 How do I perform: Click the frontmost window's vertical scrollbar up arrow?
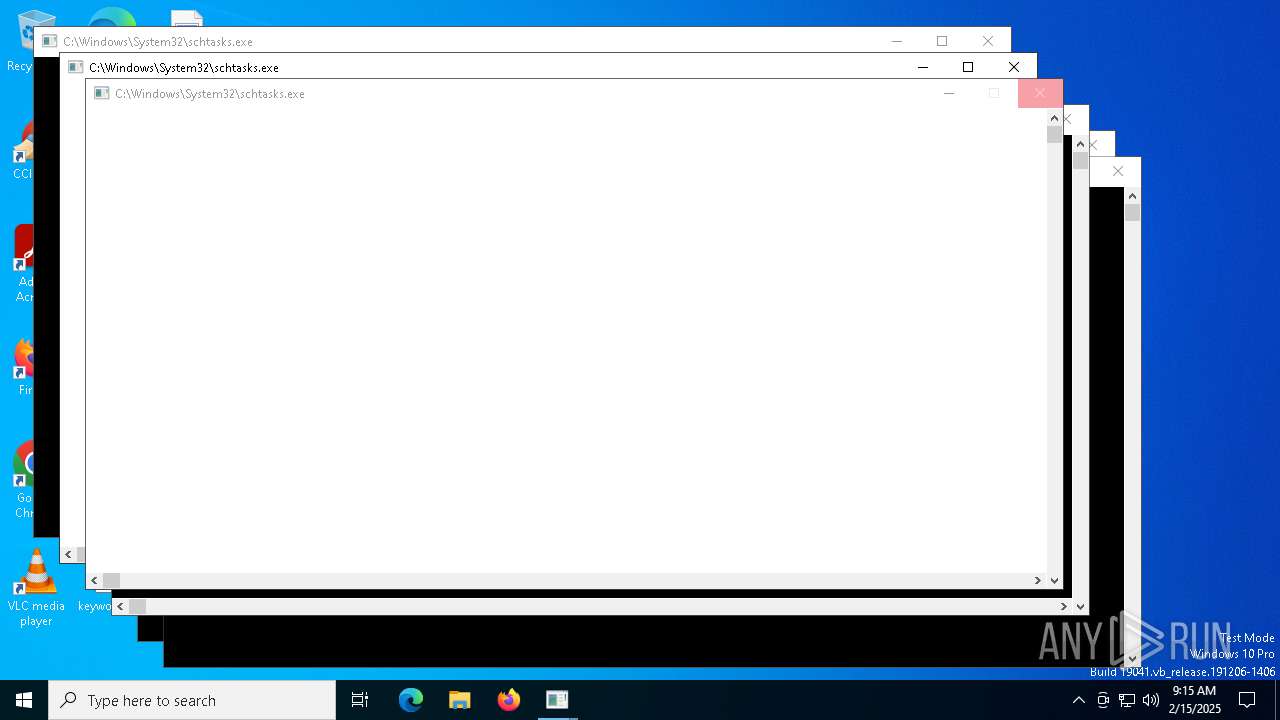point(1054,118)
